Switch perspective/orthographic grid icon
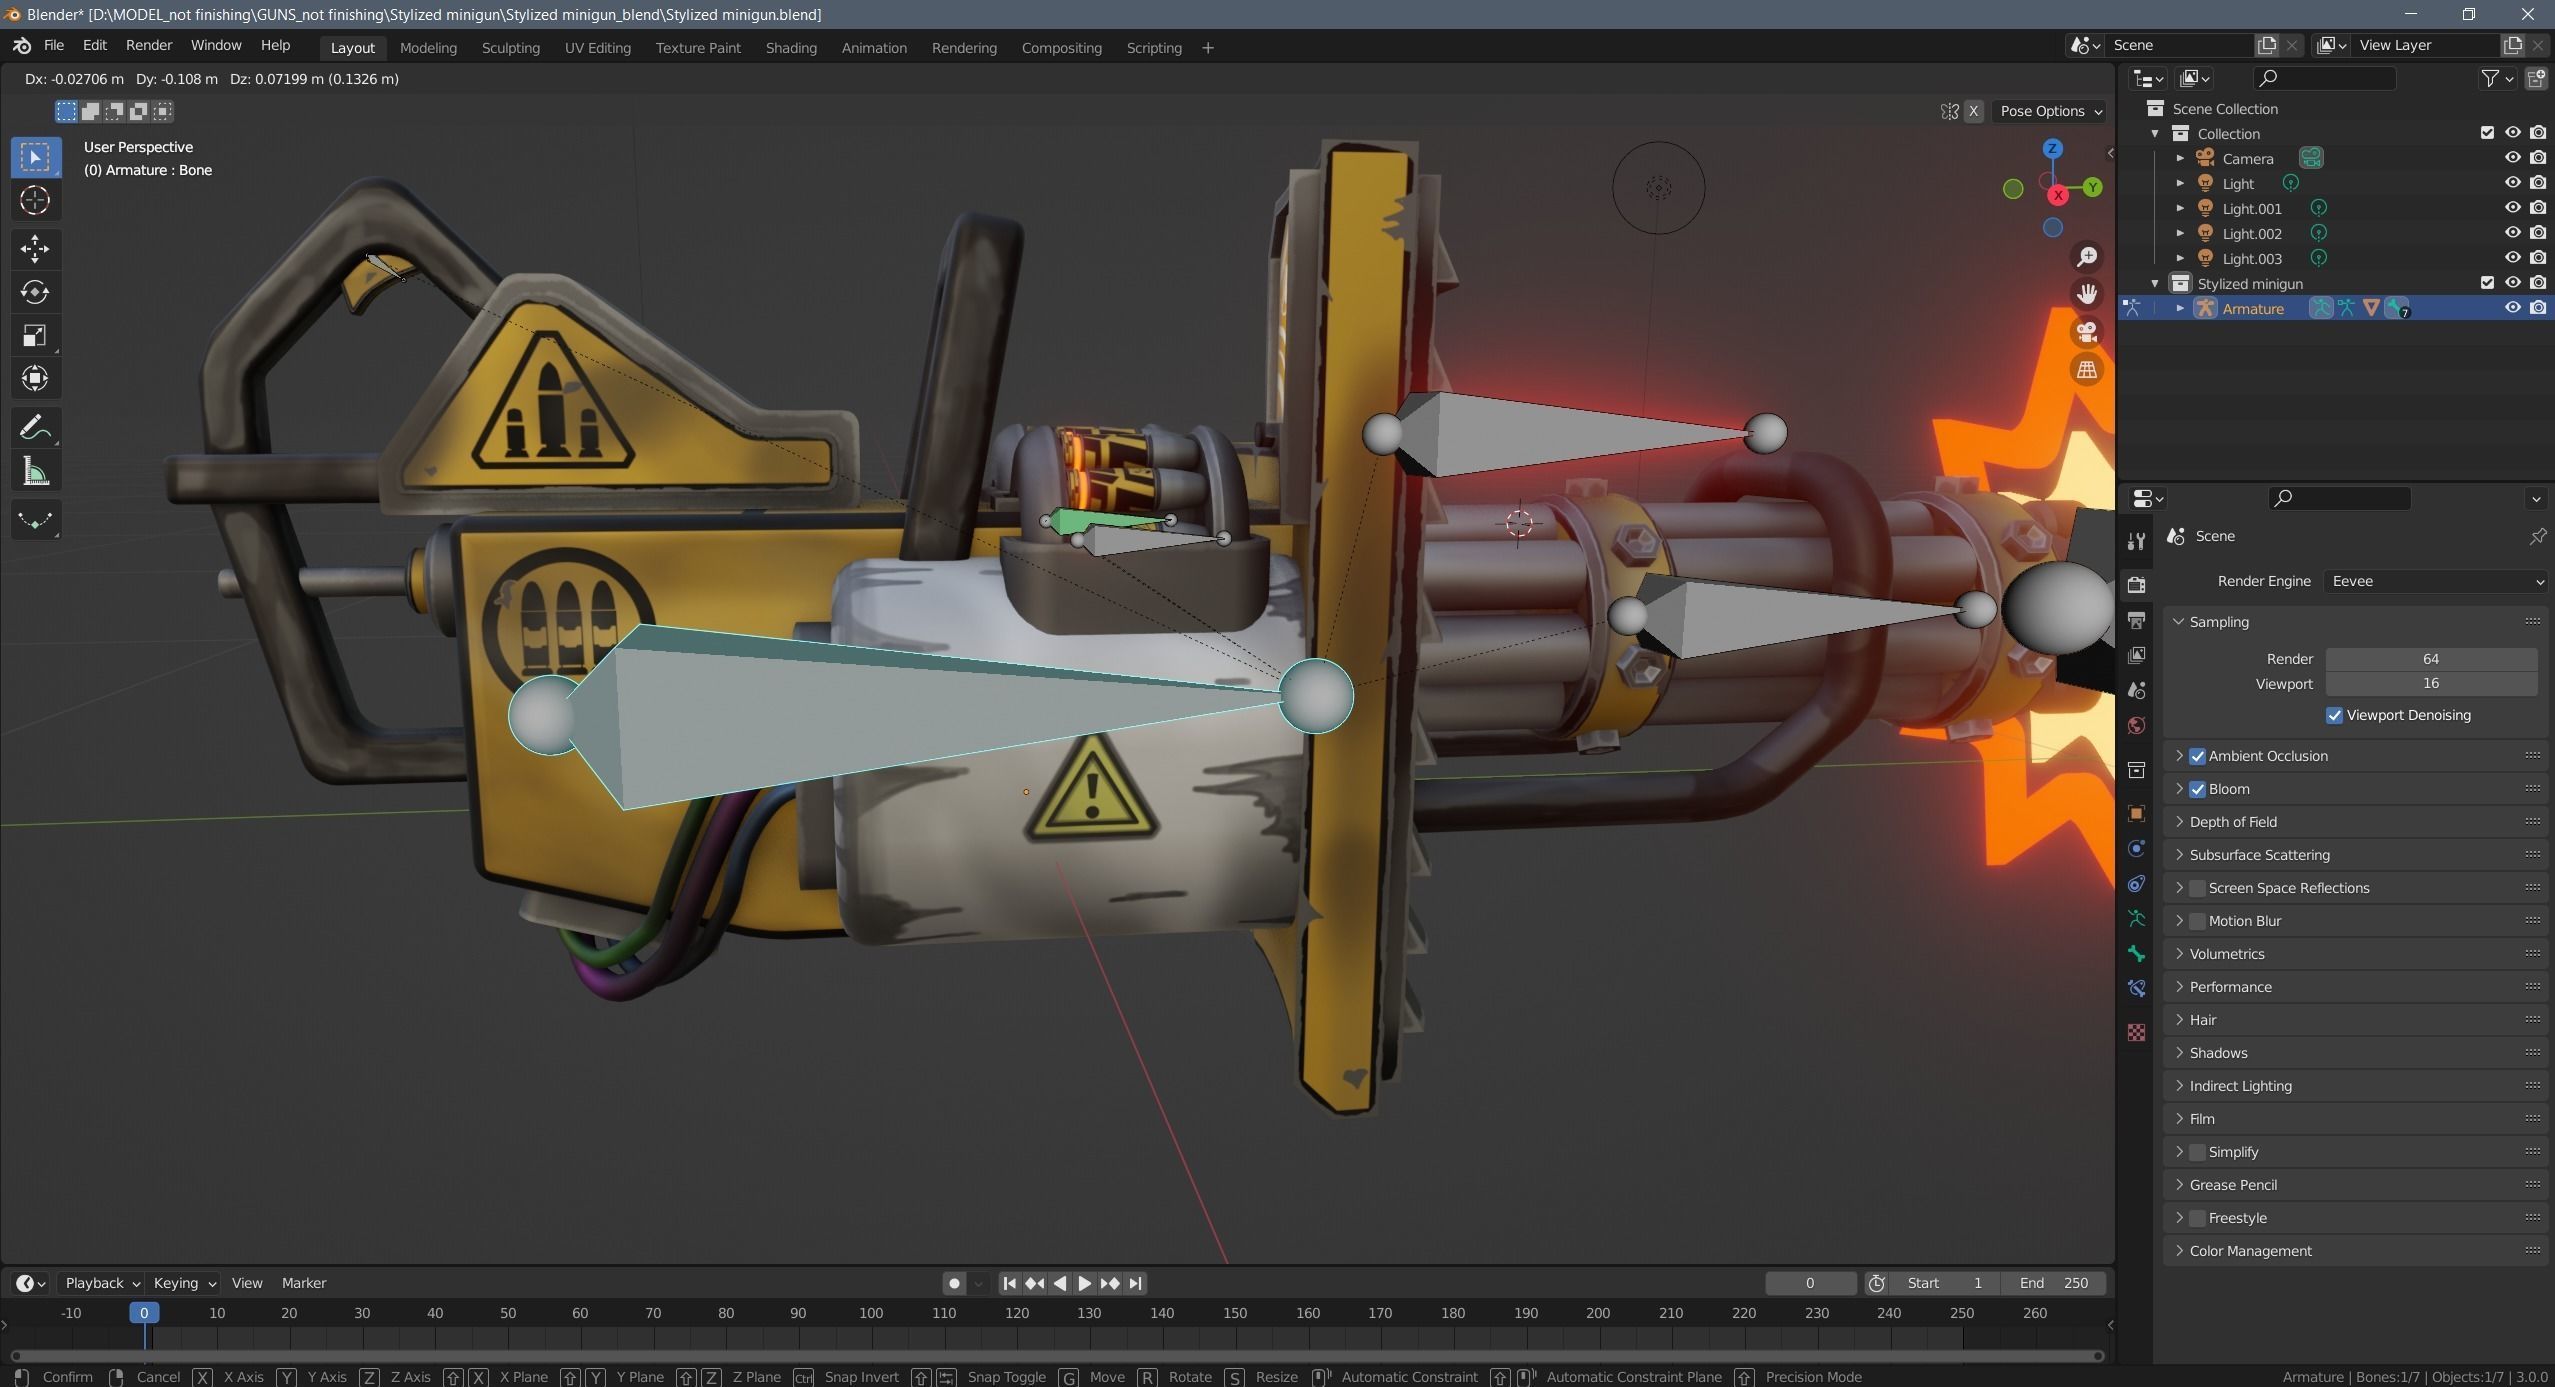This screenshot has height=1387, width=2555. tap(2087, 370)
